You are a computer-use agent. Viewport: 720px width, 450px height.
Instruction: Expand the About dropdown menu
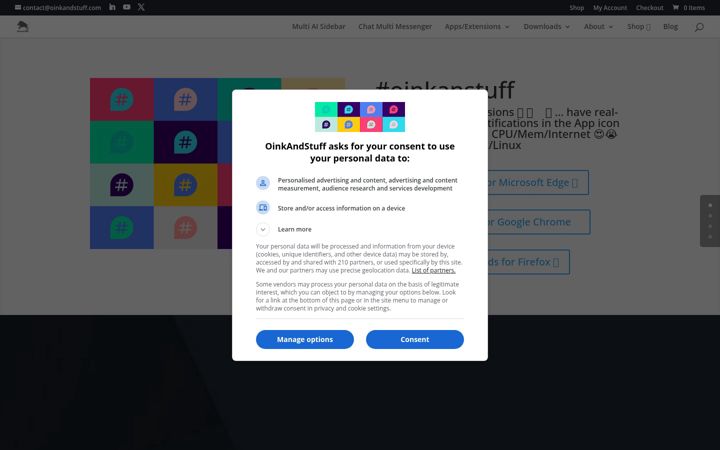[x=598, y=27]
